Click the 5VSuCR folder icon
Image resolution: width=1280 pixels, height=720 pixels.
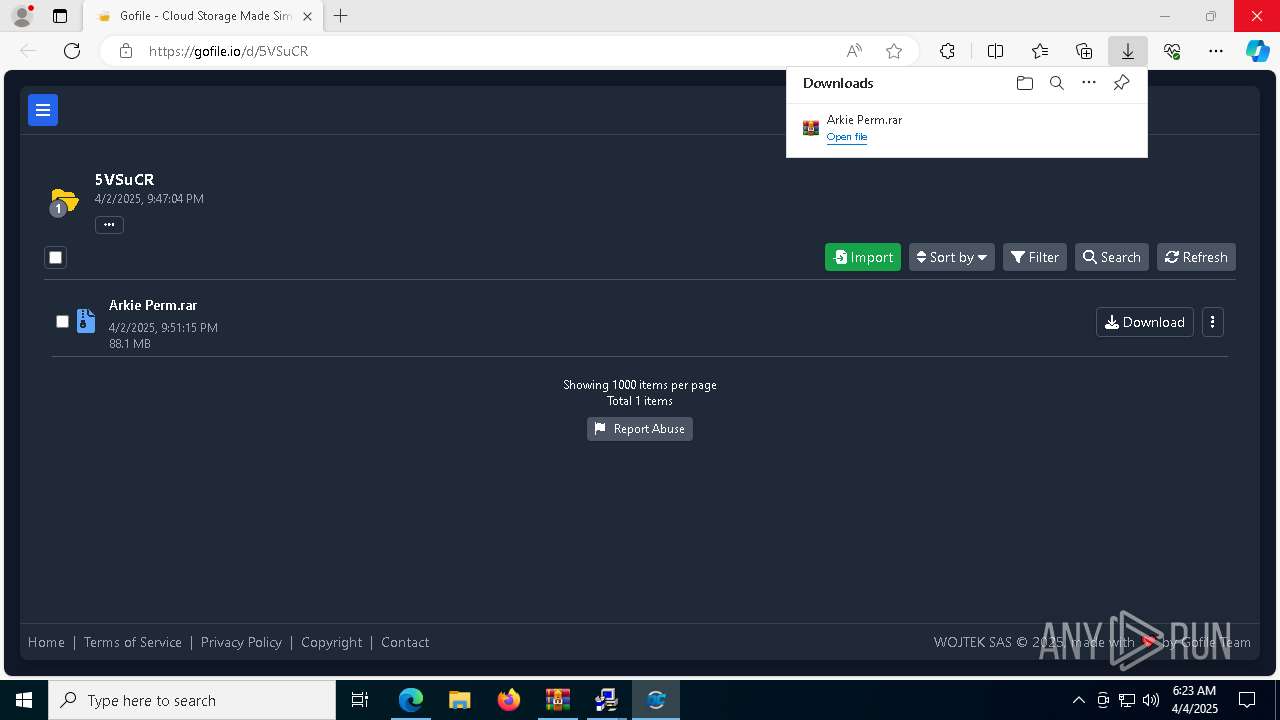pos(64,201)
